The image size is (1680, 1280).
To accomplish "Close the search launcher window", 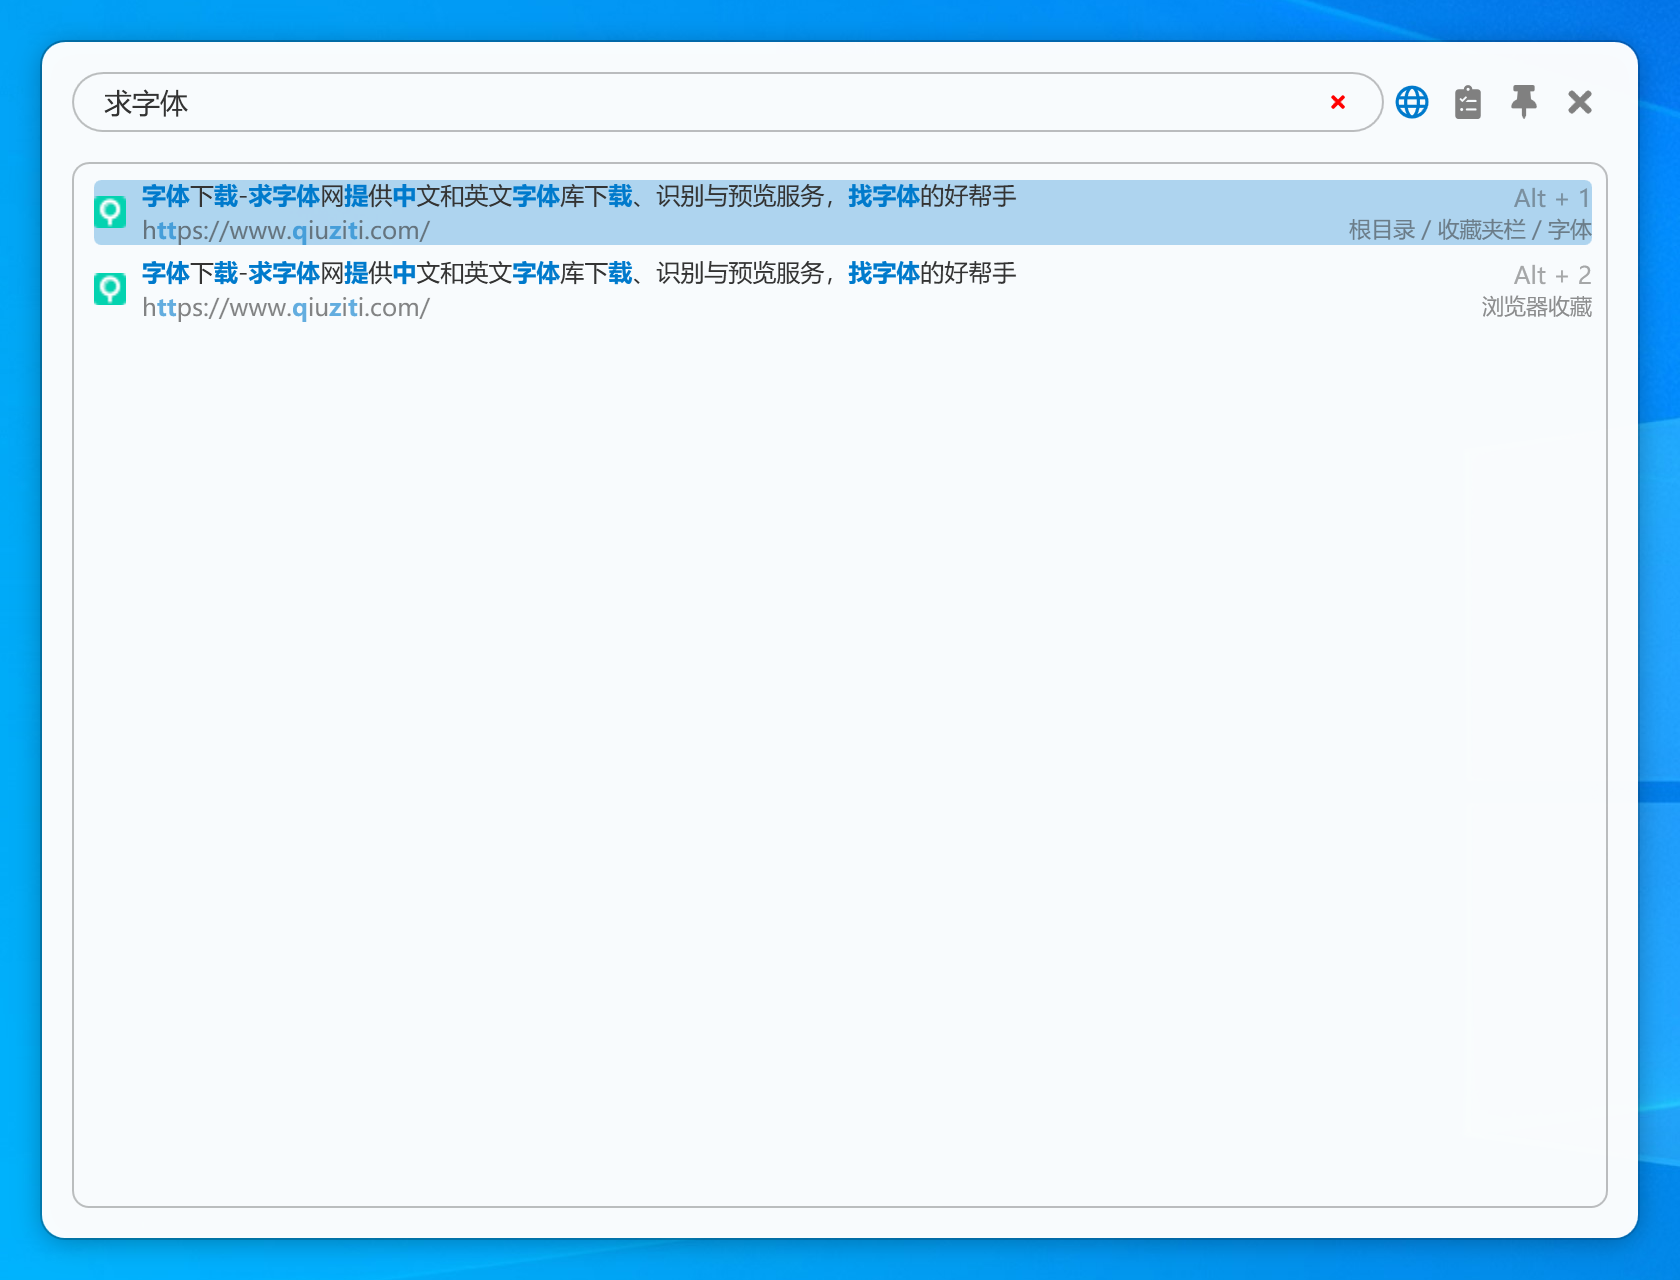I will [1580, 102].
